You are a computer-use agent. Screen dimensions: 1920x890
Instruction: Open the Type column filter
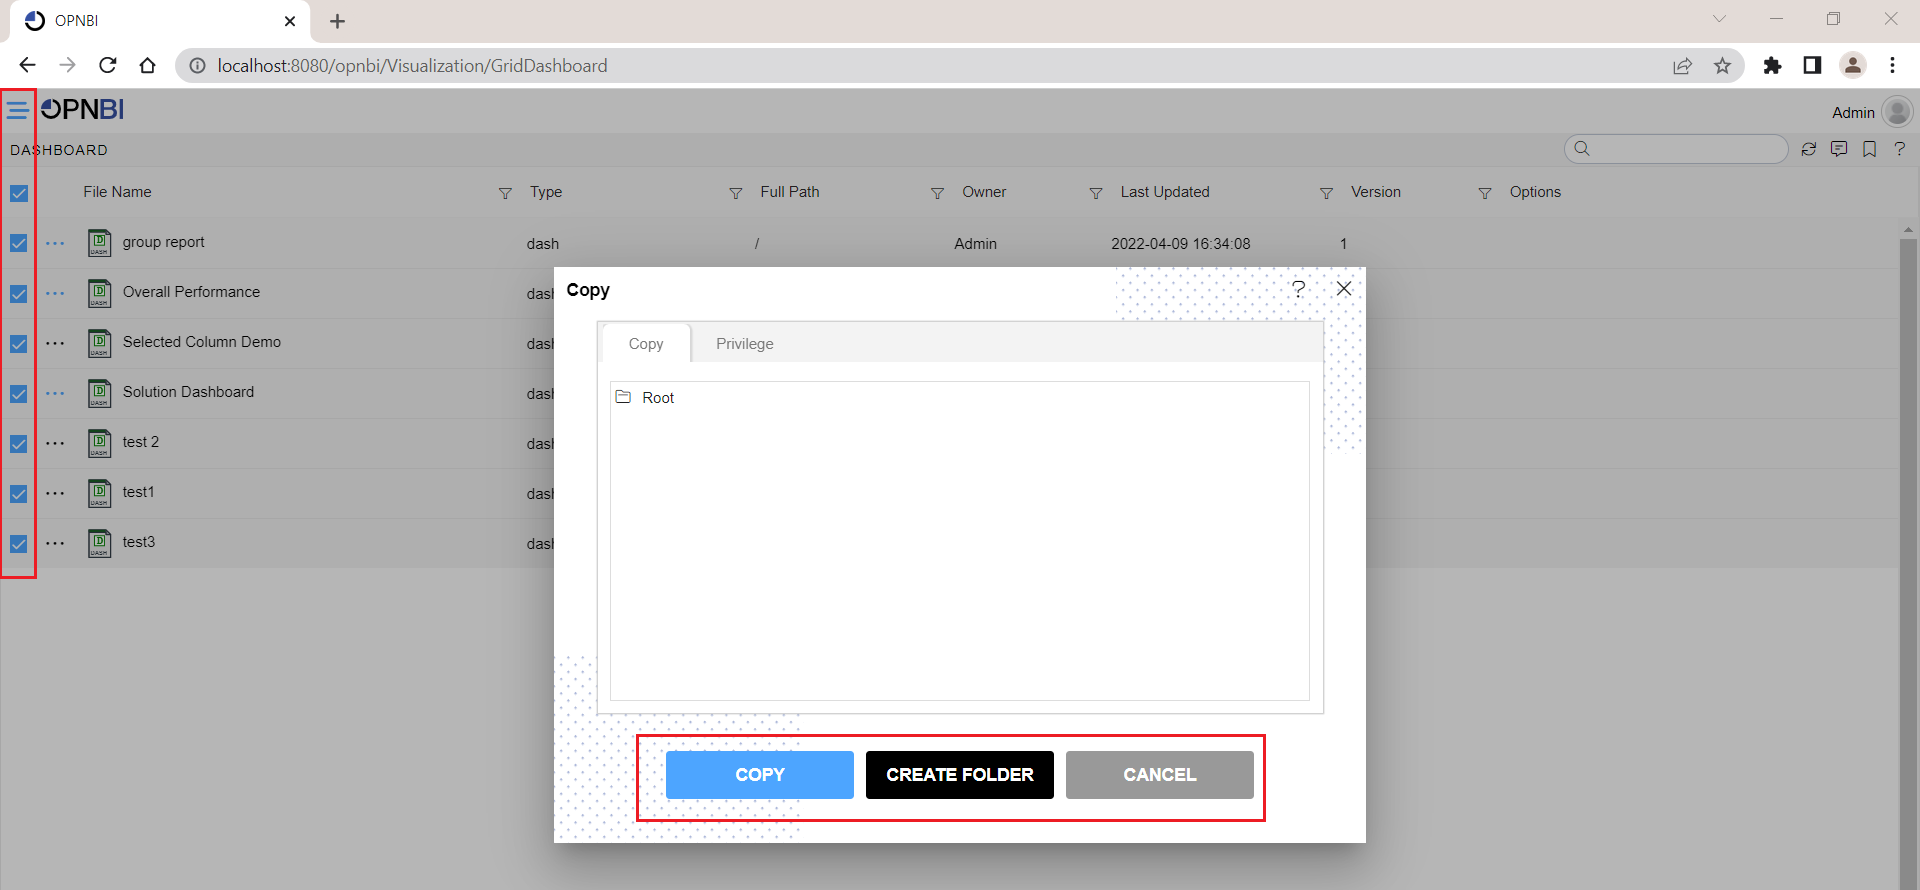(x=736, y=193)
